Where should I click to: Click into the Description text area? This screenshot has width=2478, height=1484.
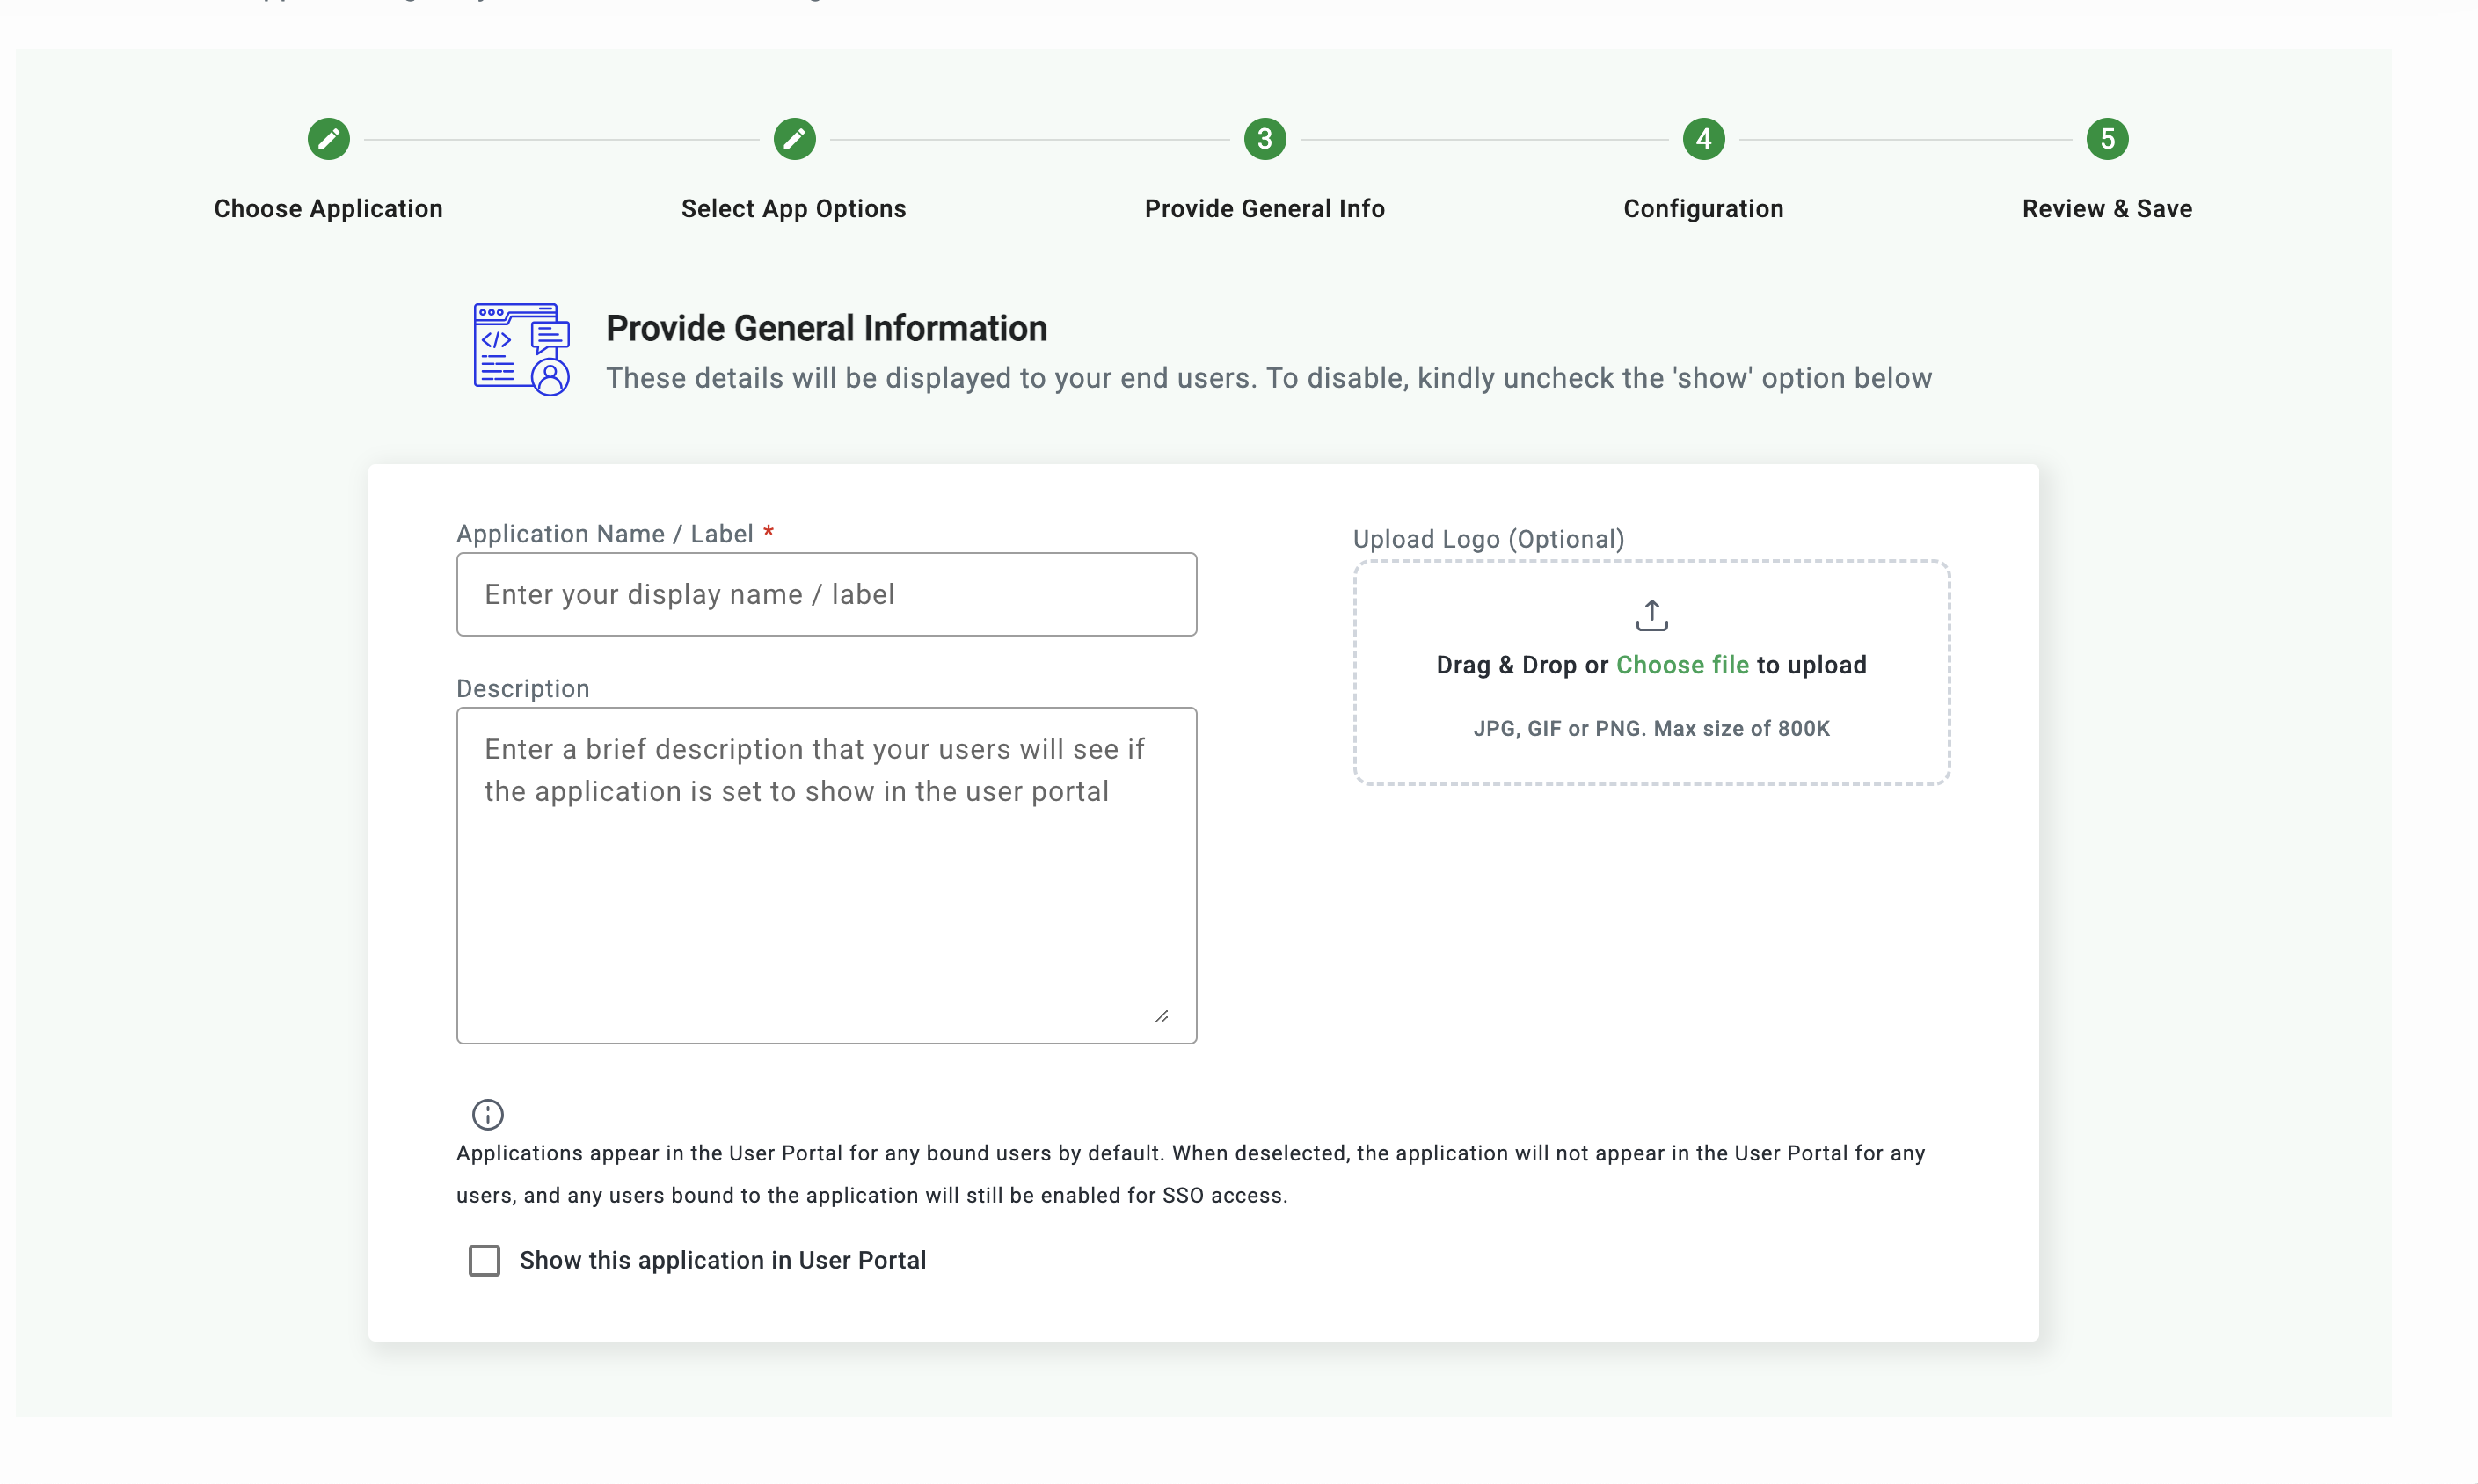click(x=826, y=875)
